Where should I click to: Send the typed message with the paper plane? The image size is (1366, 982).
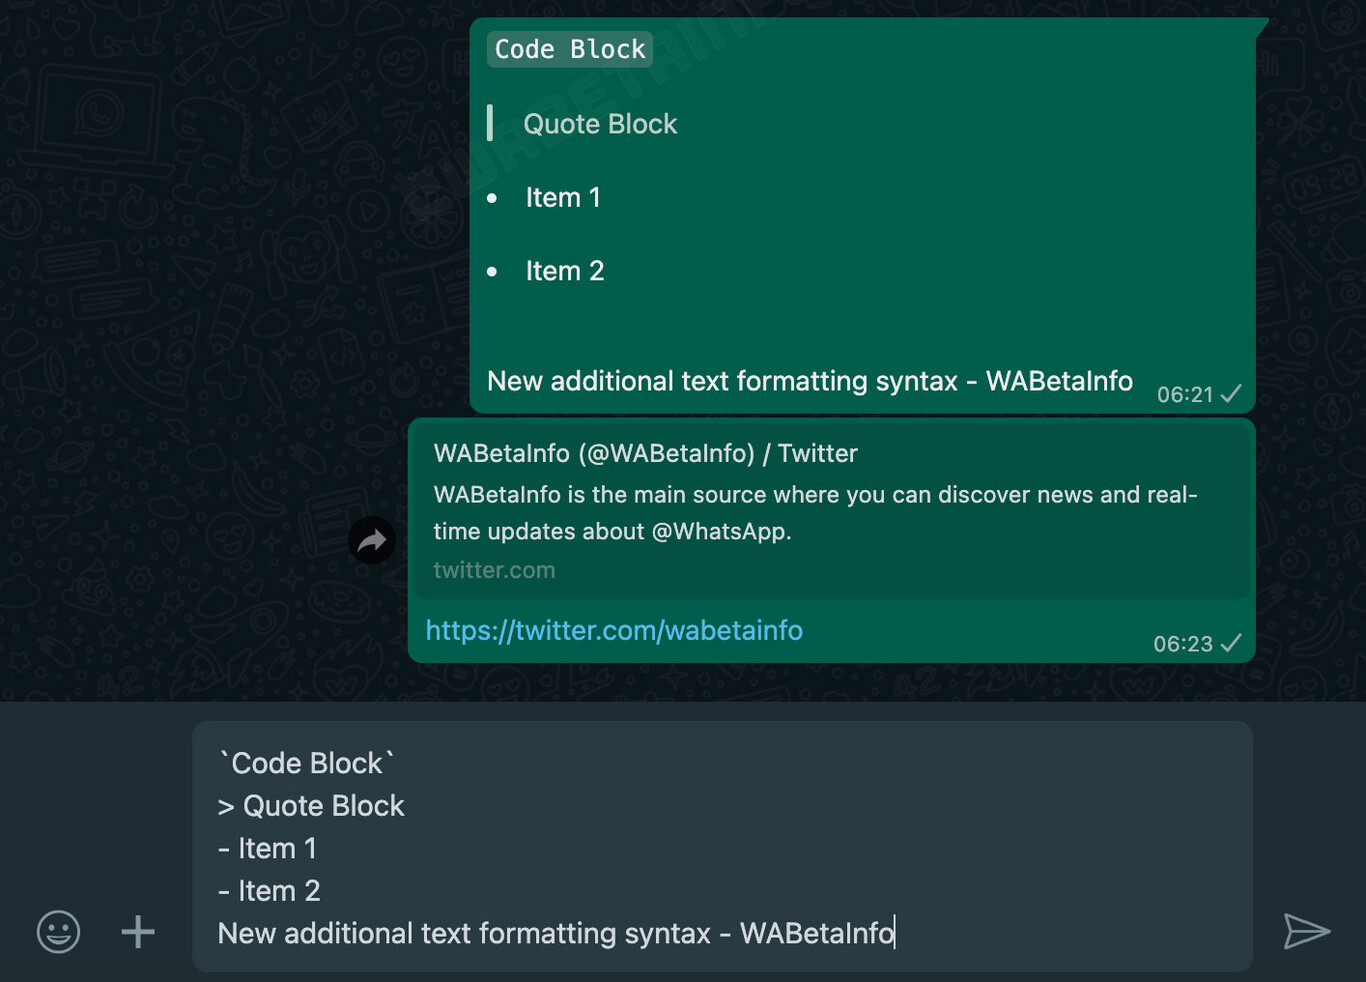coord(1307,931)
